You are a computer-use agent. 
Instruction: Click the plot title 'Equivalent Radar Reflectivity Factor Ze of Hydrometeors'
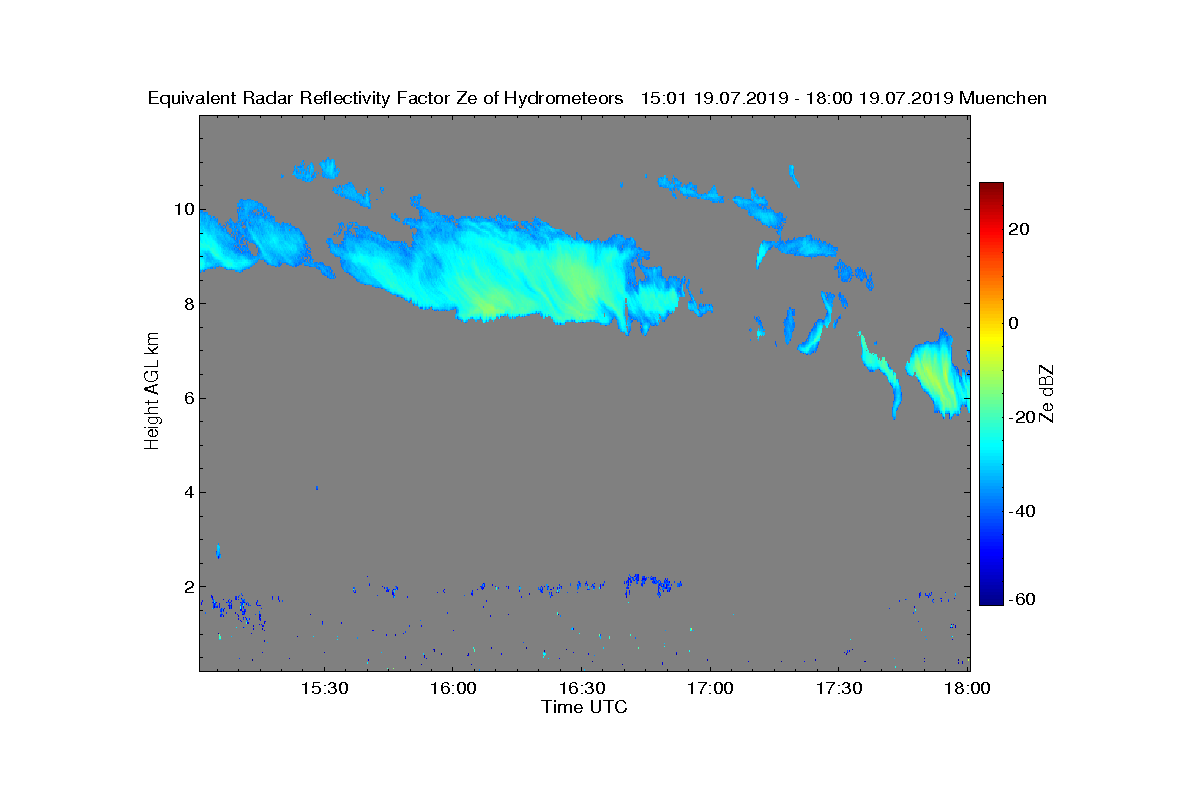386,98
